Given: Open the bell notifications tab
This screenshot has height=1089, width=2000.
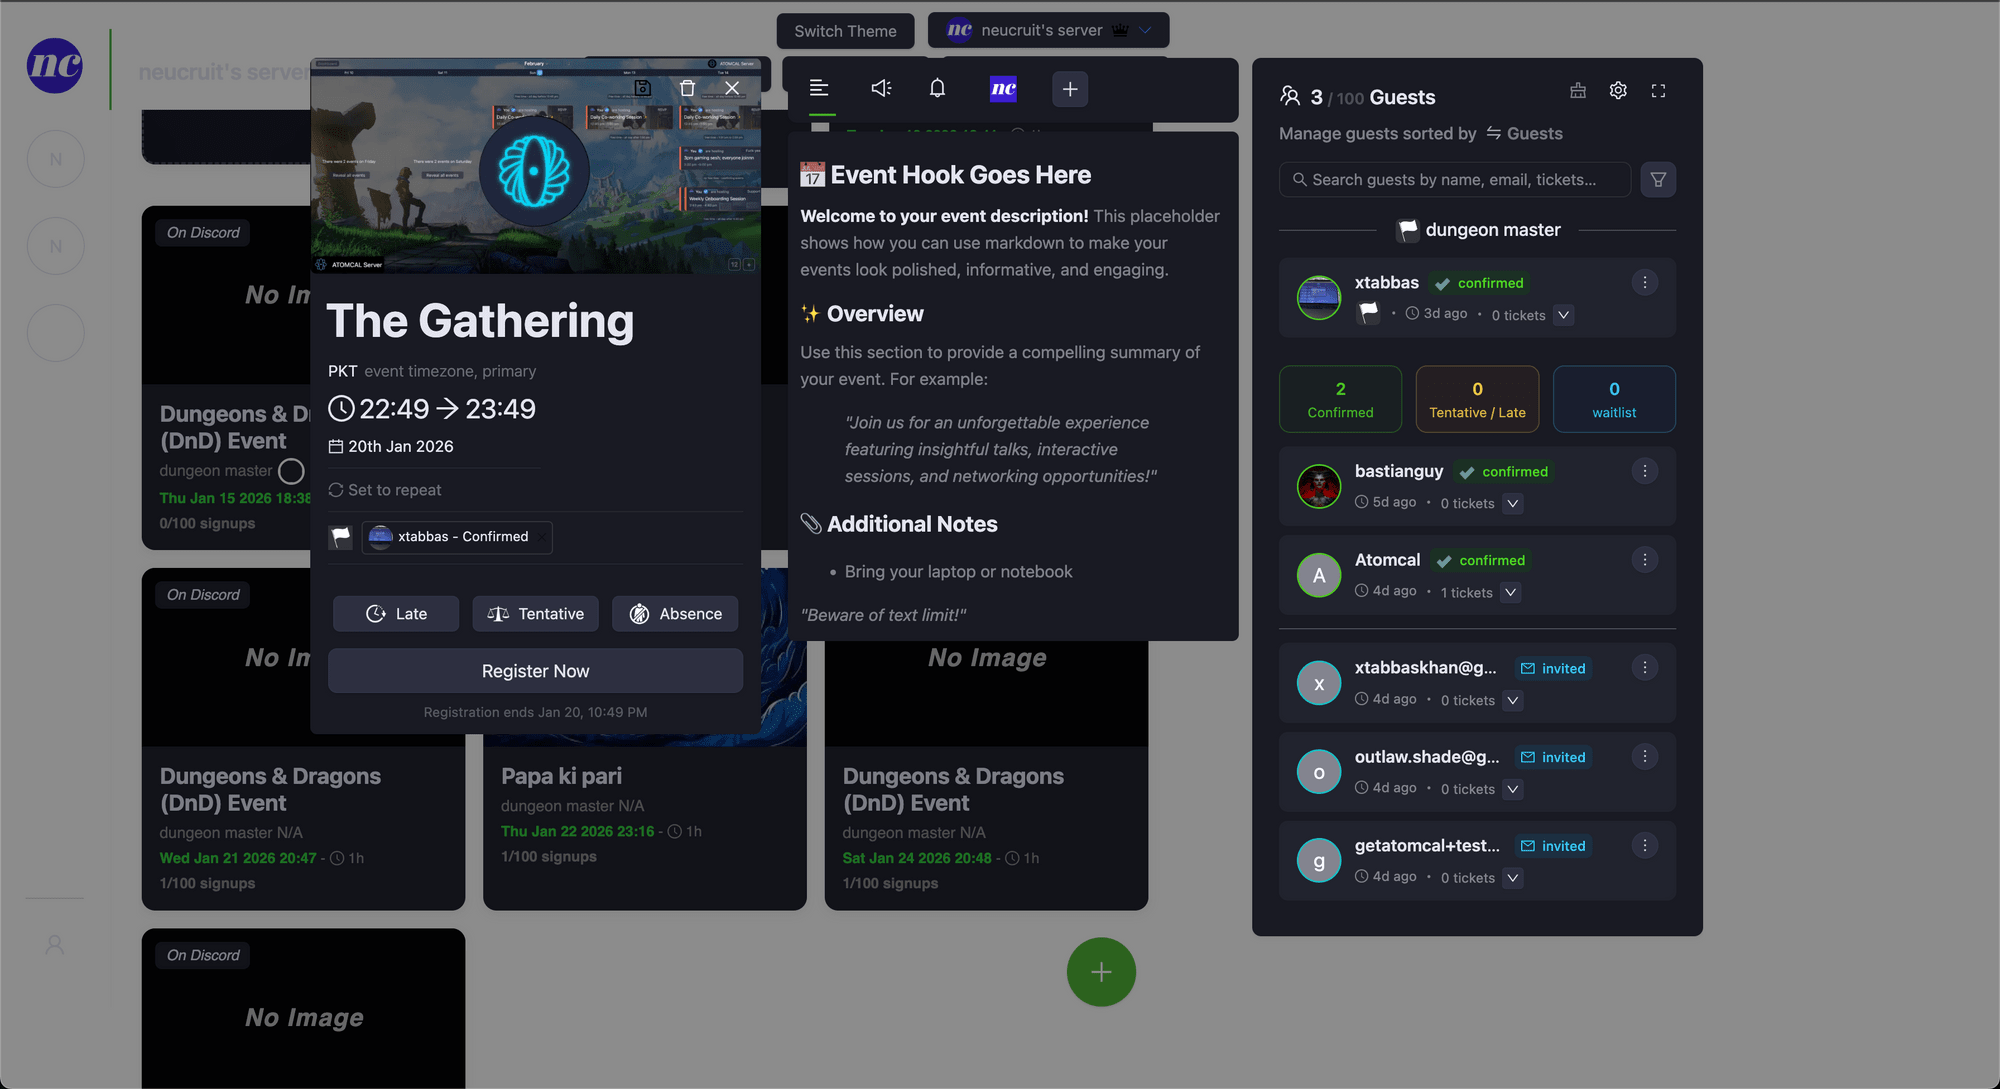Looking at the screenshot, I should pos(937,88).
